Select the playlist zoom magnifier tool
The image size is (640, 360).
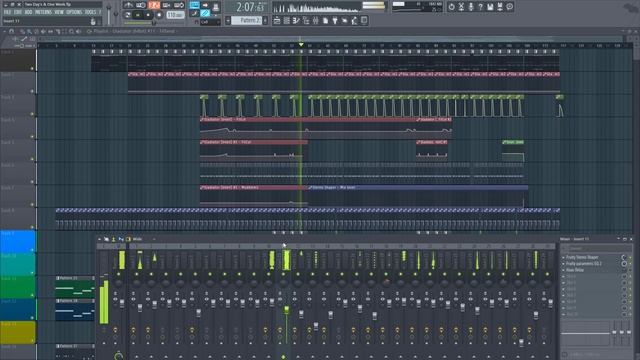(71, 31)
